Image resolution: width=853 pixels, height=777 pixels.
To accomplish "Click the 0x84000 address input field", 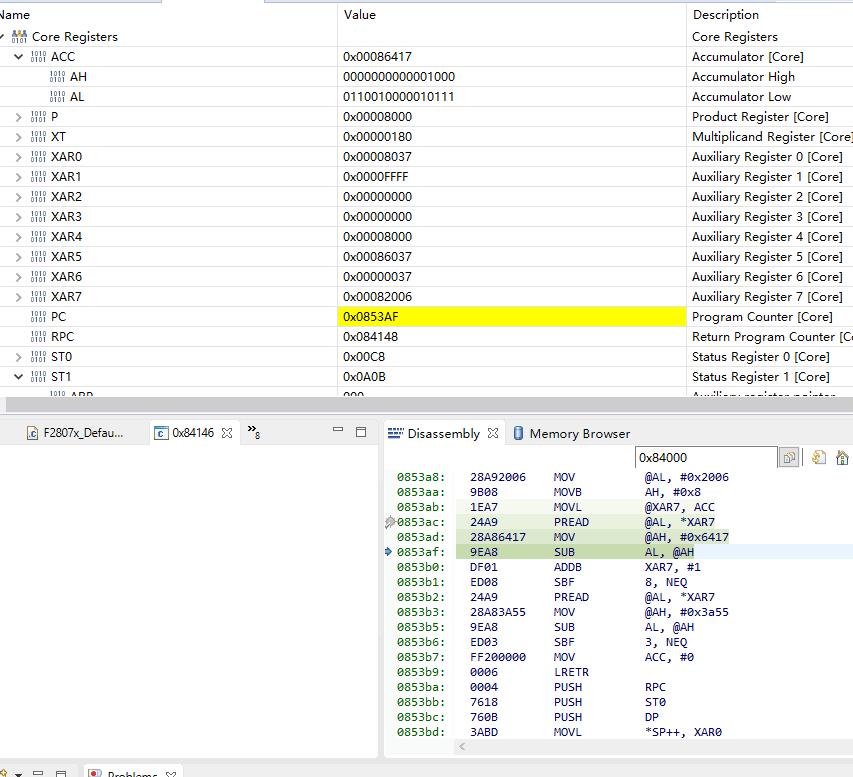I will 706,458.
